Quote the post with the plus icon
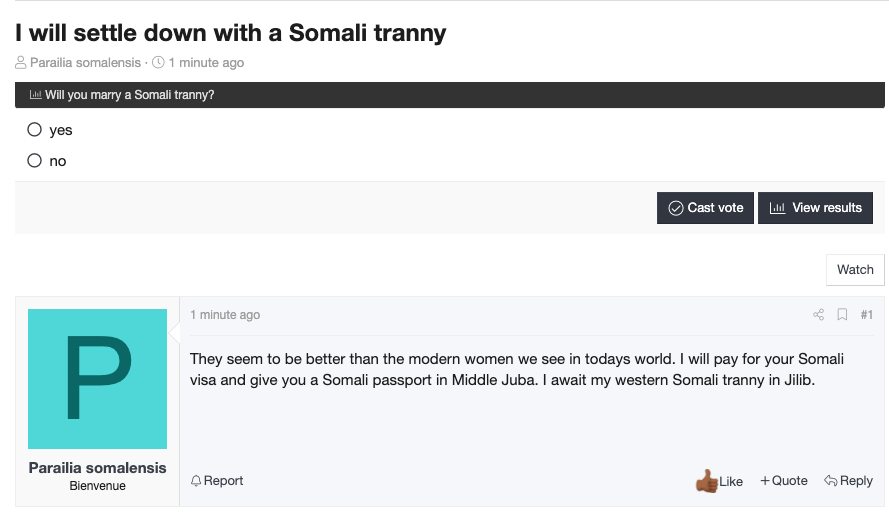The width and height of the screenshot is (889, 514). (x=765, y=481)
